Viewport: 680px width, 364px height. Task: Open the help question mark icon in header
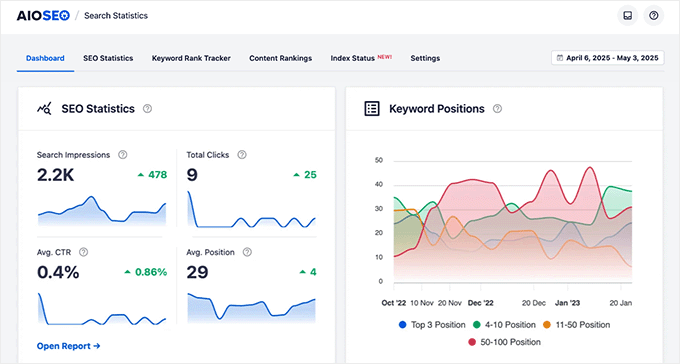point(654,16)
